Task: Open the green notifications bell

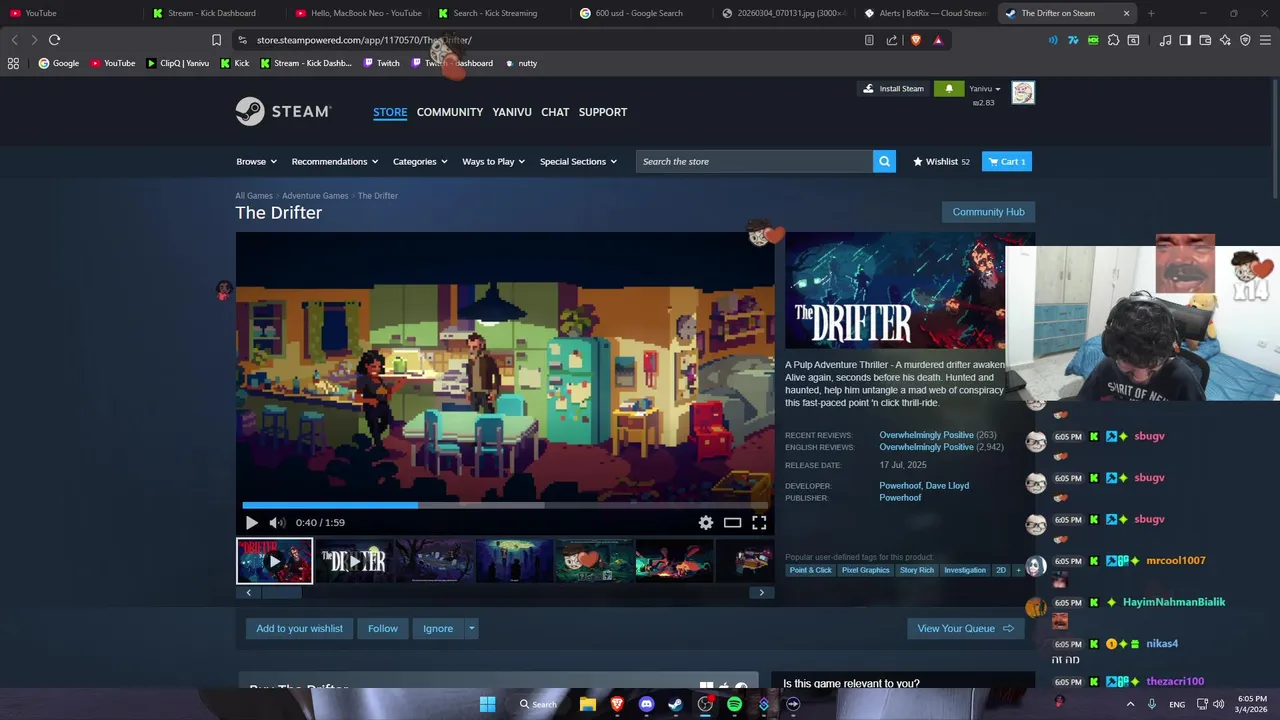Action: click(949, 89)
